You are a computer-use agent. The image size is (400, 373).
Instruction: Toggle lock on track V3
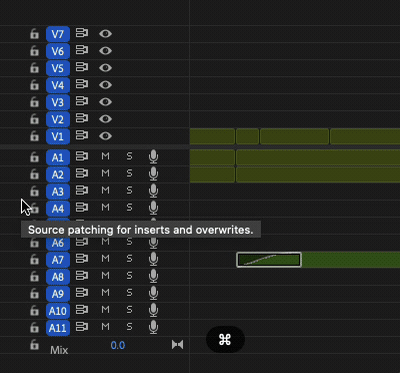[34, 102]
